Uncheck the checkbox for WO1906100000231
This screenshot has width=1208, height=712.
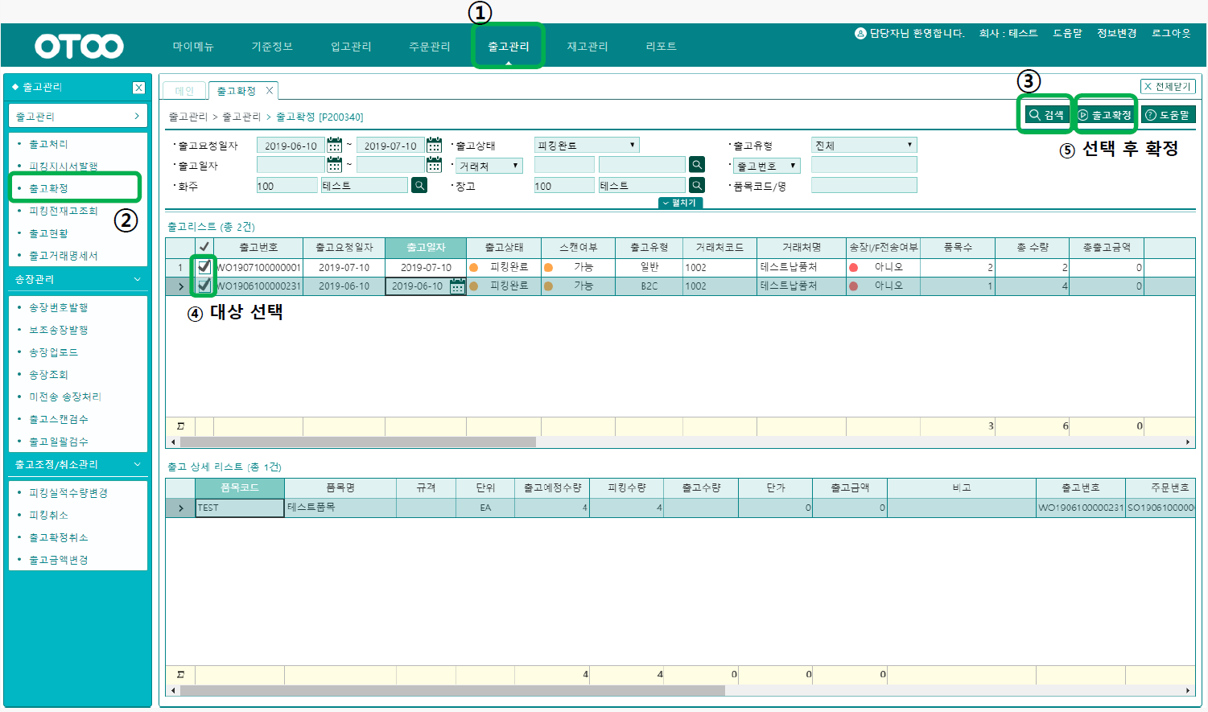tap(204, 286)
